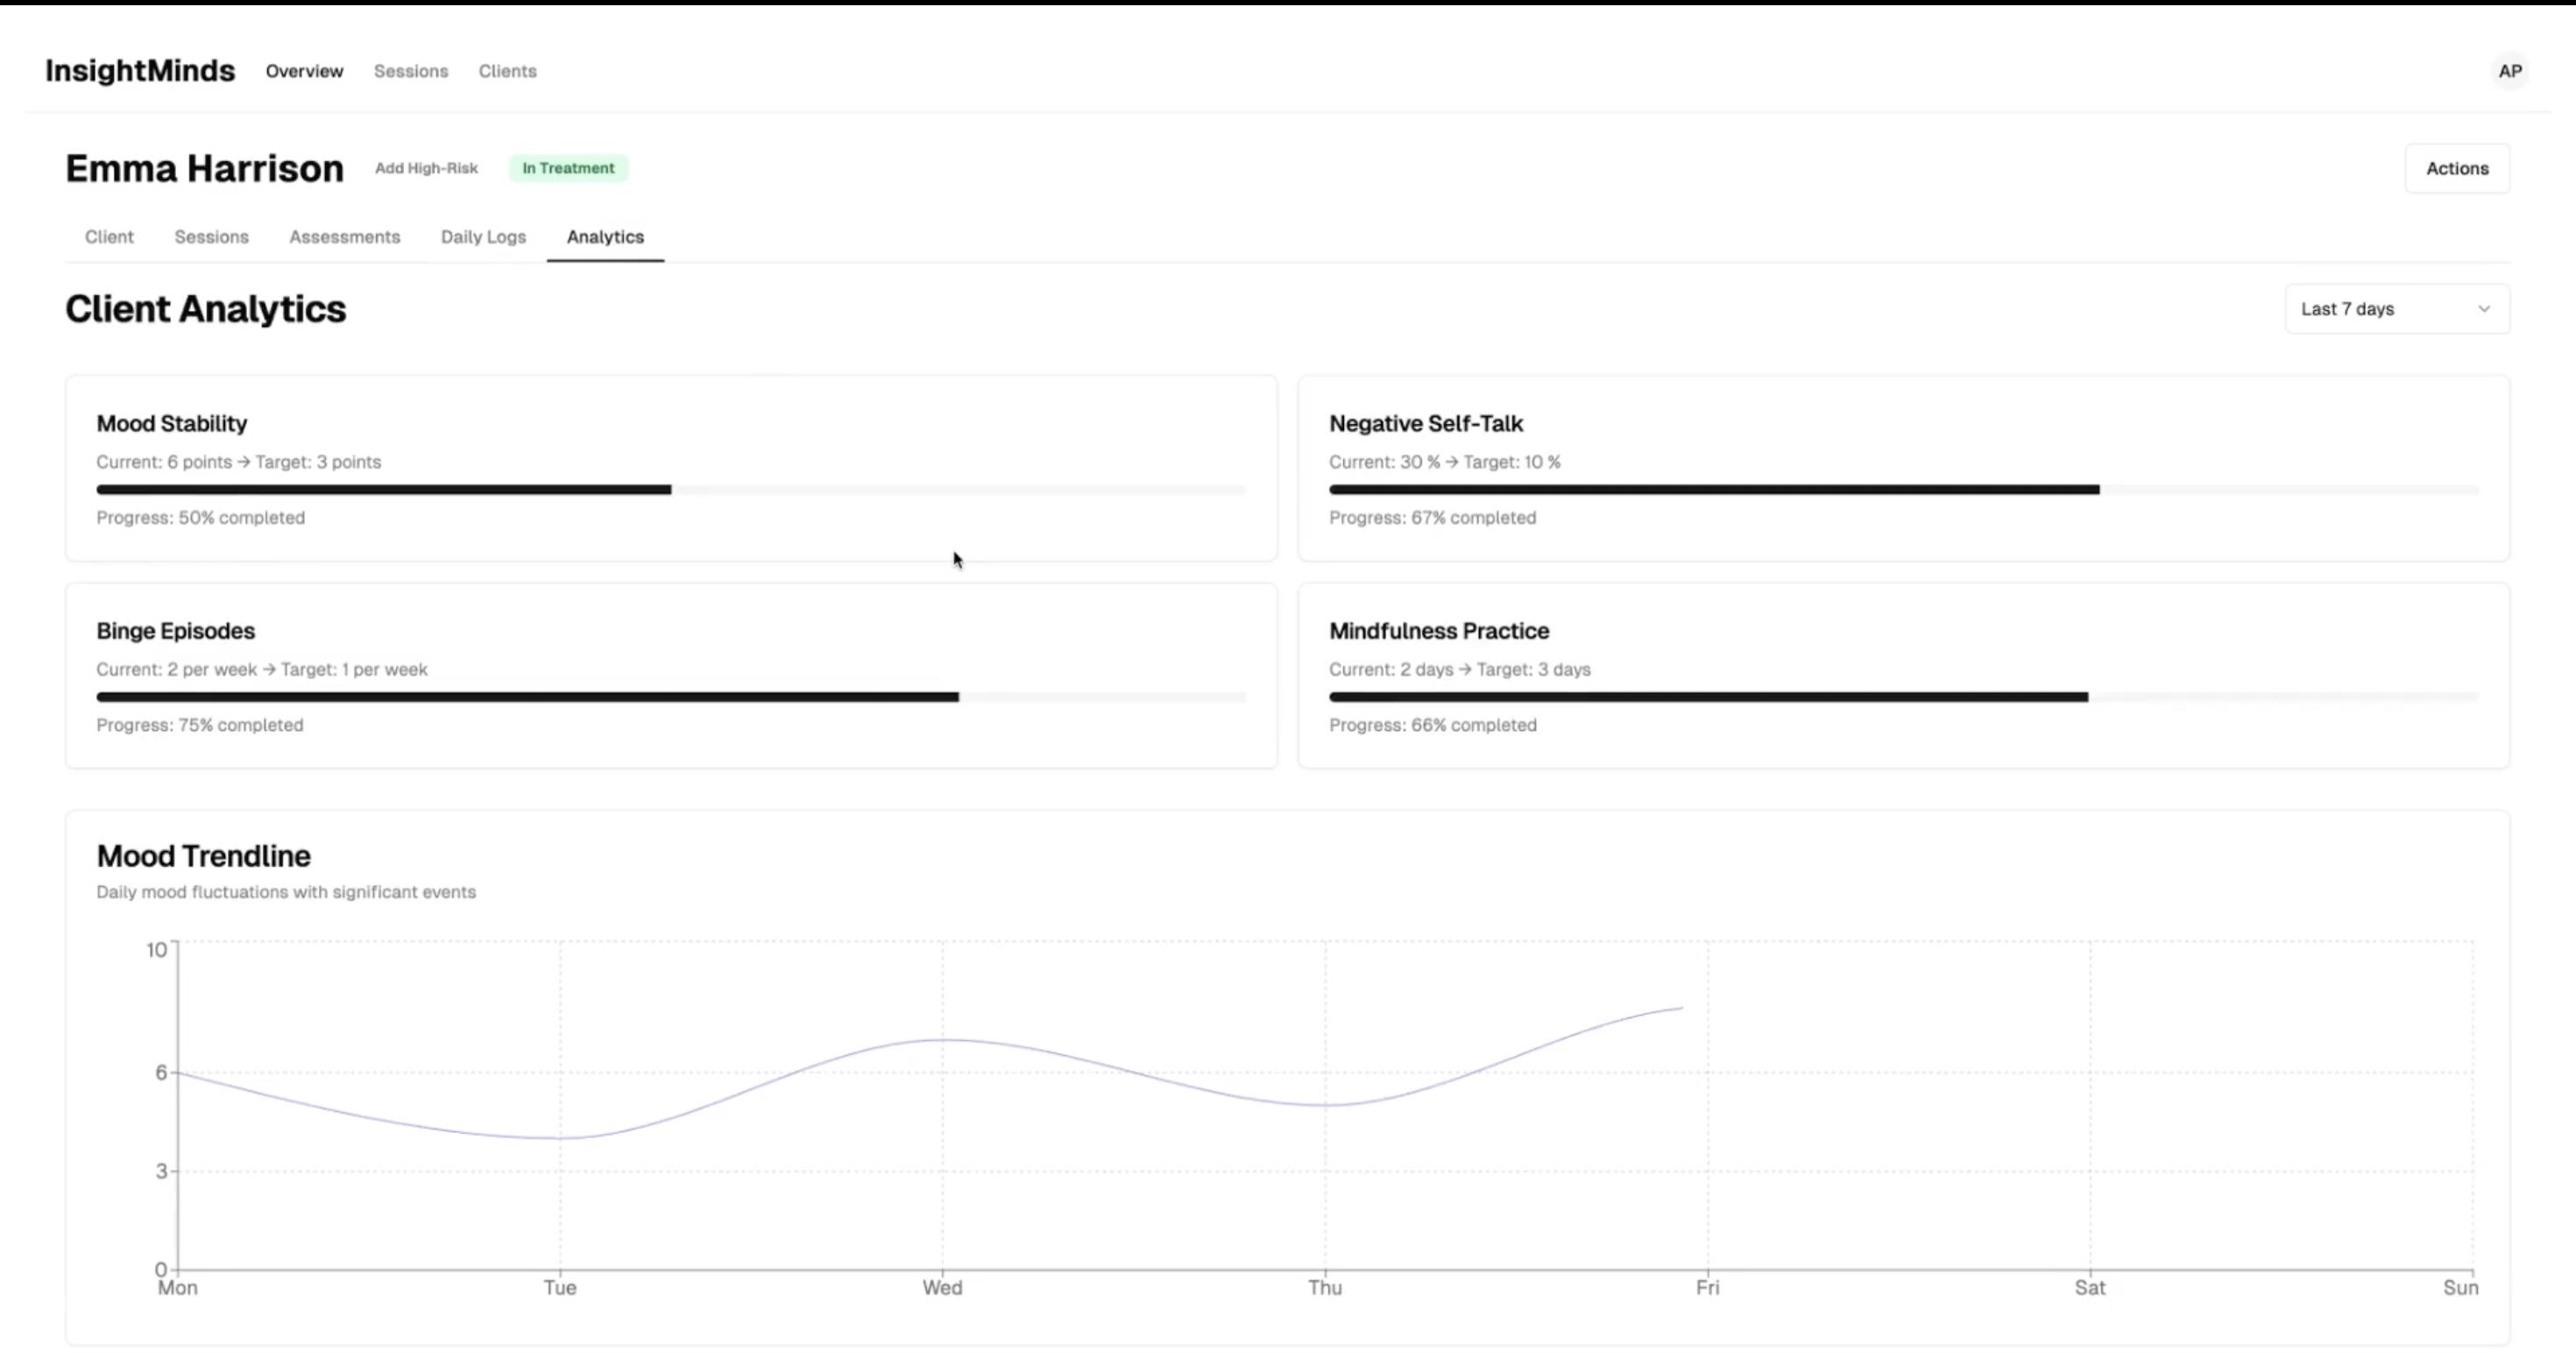Click the InsightMinds logo
This screenshot has height=1353, width=2576.
140,71
